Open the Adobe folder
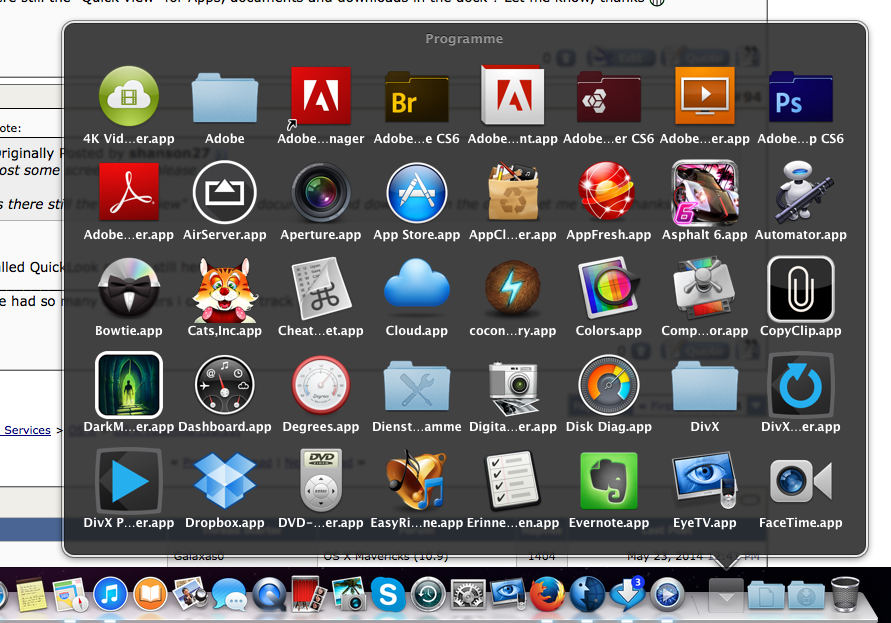The height and width of the screenshot is (623, 891). [x=224, y=98]
